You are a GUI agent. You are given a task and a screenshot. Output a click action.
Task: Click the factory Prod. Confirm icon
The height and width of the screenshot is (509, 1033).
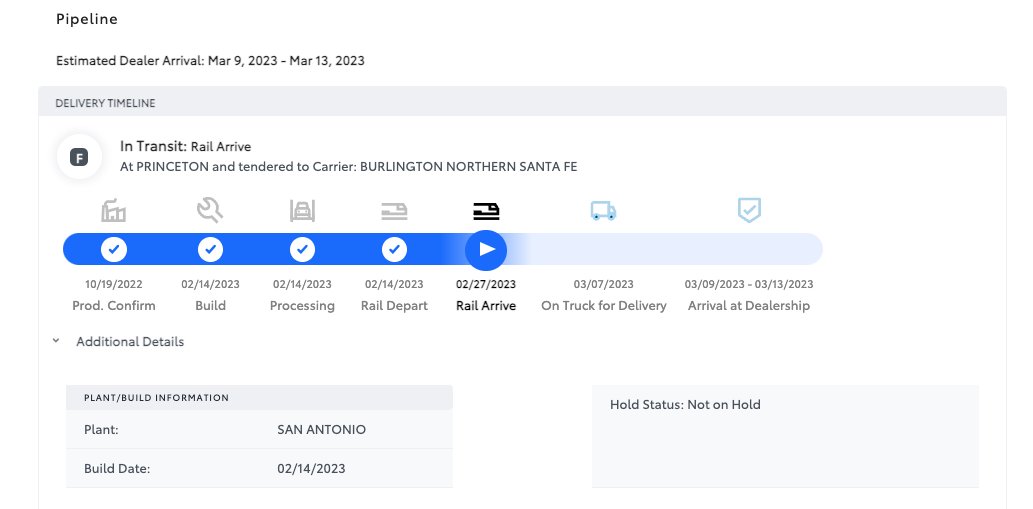click(x=113, y=211)
